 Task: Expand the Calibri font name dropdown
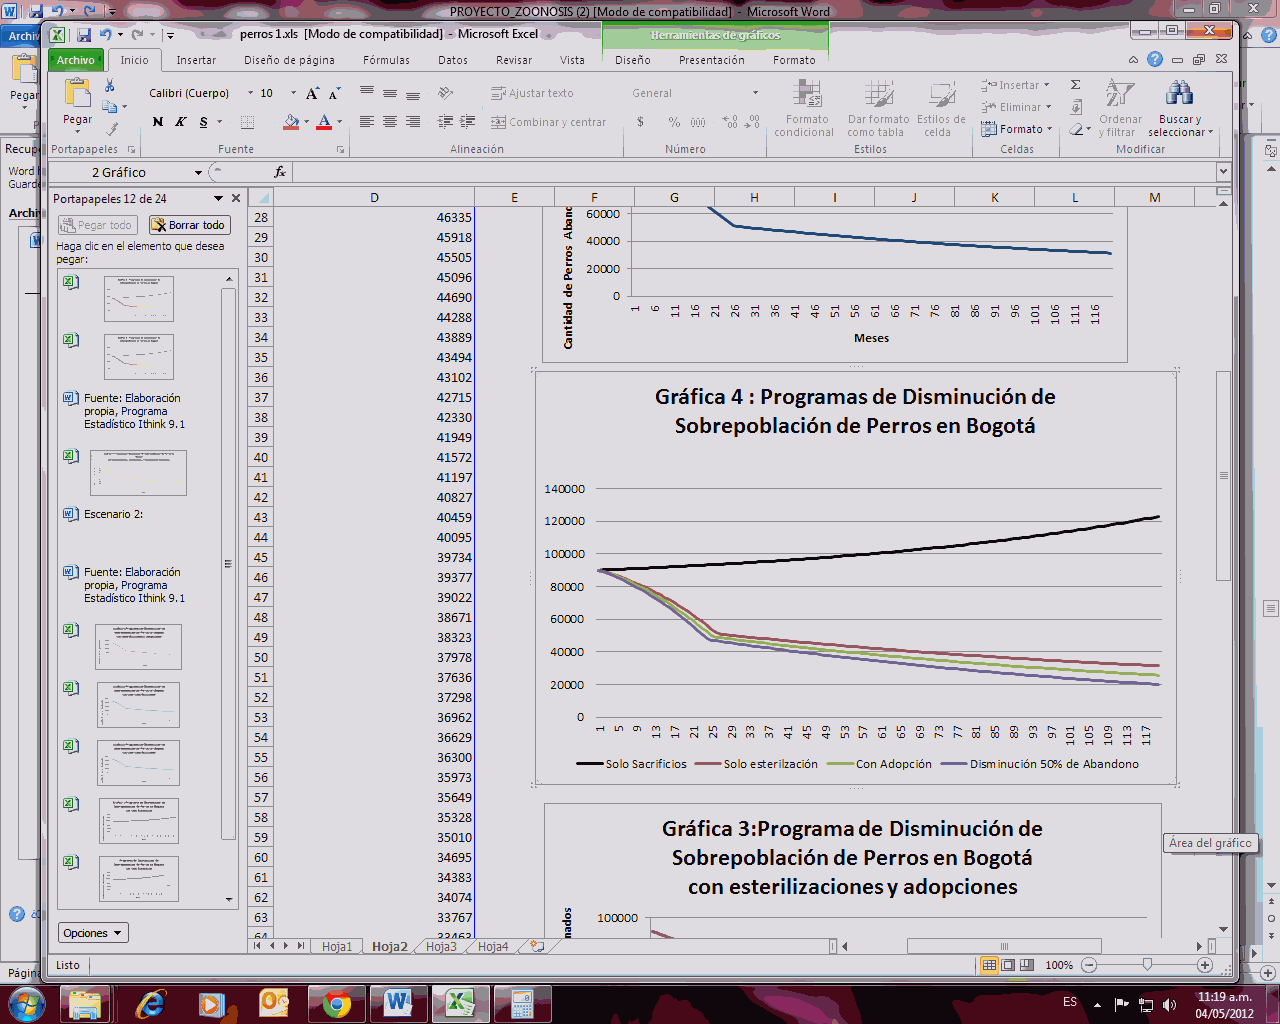click(251, 93)
